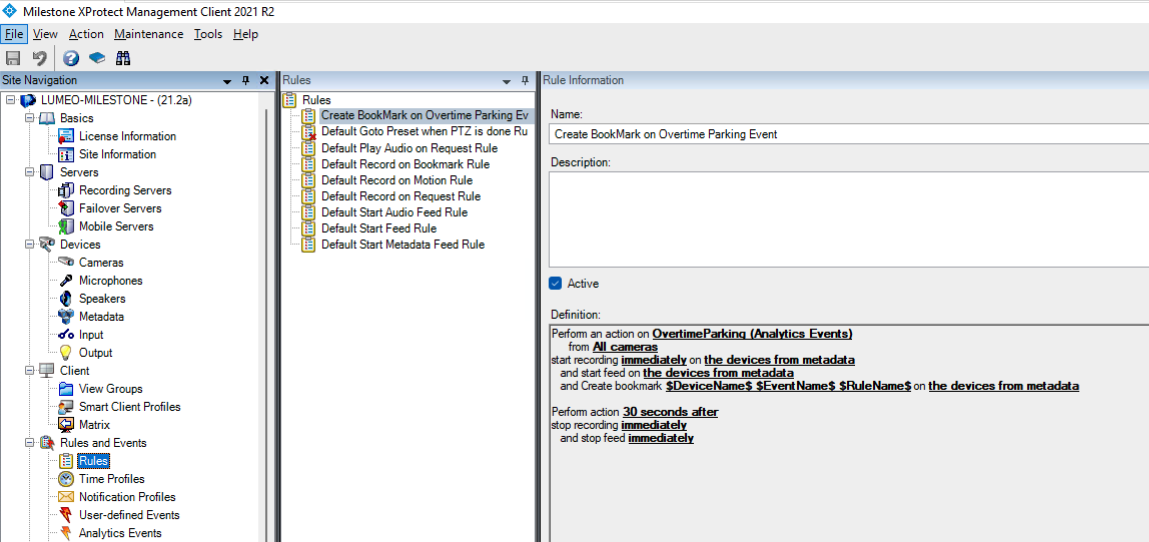Collapse the Servers tree node
The width and height of the screenshot is (1149, 542).
tap(29, 172)
